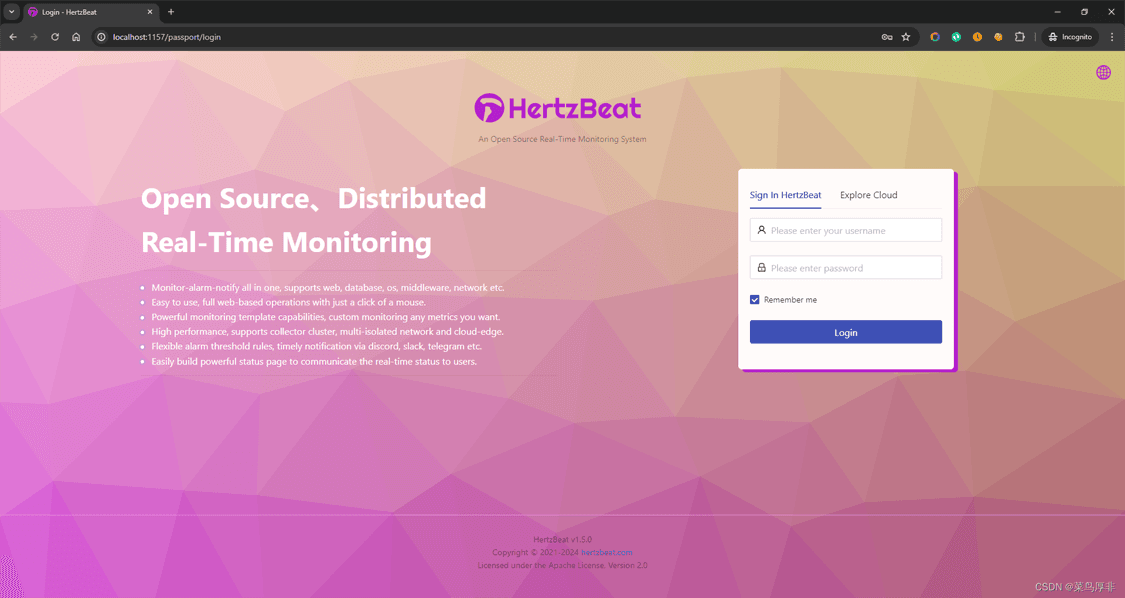
Task: Select the Login - HertzBeat browser tab
Action: pos(91,12)
